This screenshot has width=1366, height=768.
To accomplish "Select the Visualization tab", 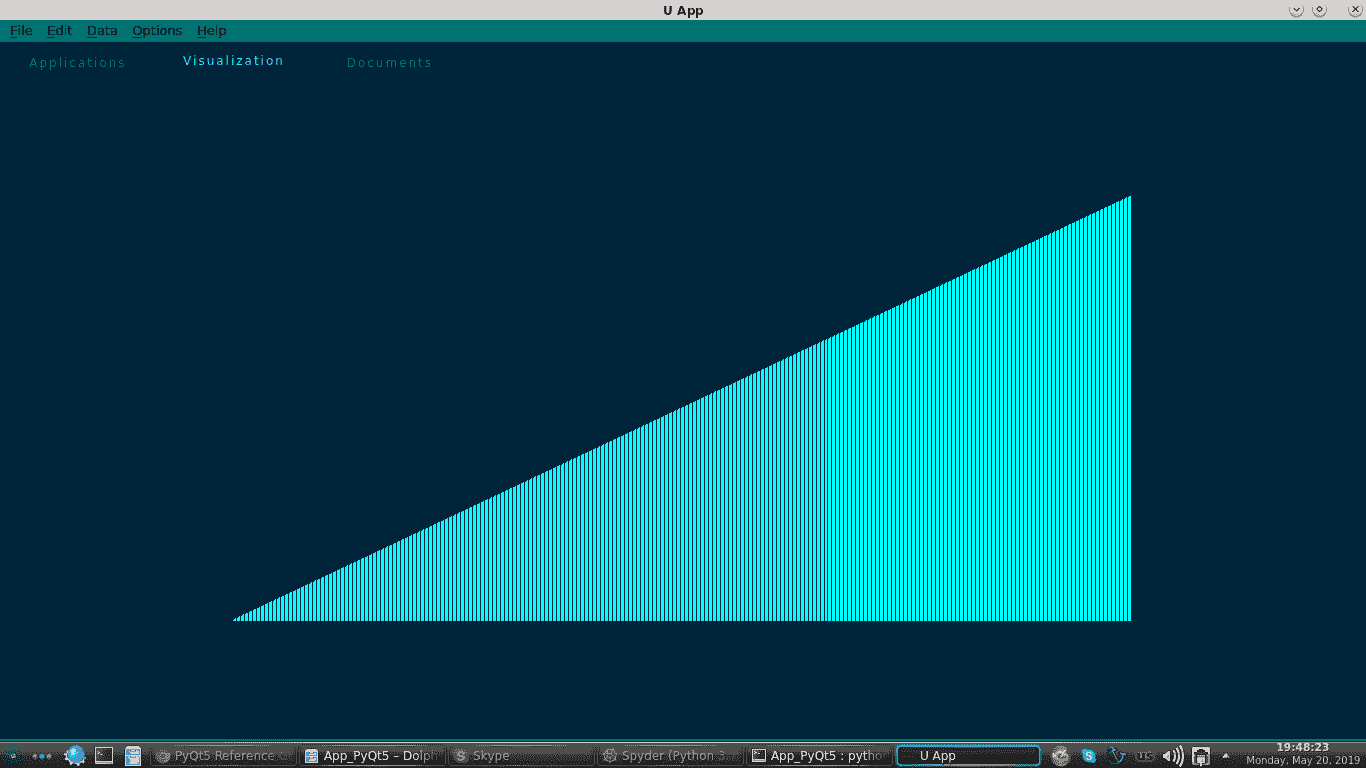I will pyautogui.click(x=233, y=61).
